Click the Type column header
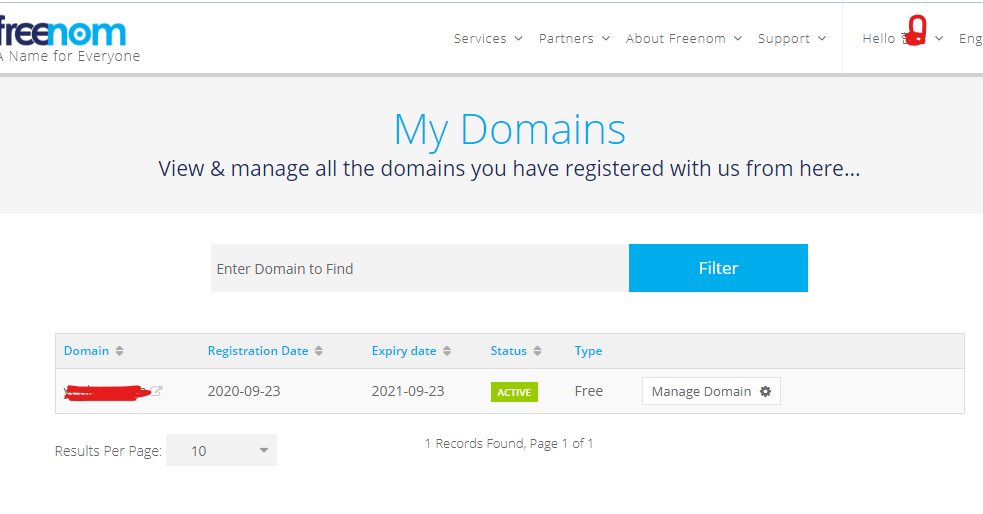This screenshot has height=514, width=983. click(x=588, y=351)
